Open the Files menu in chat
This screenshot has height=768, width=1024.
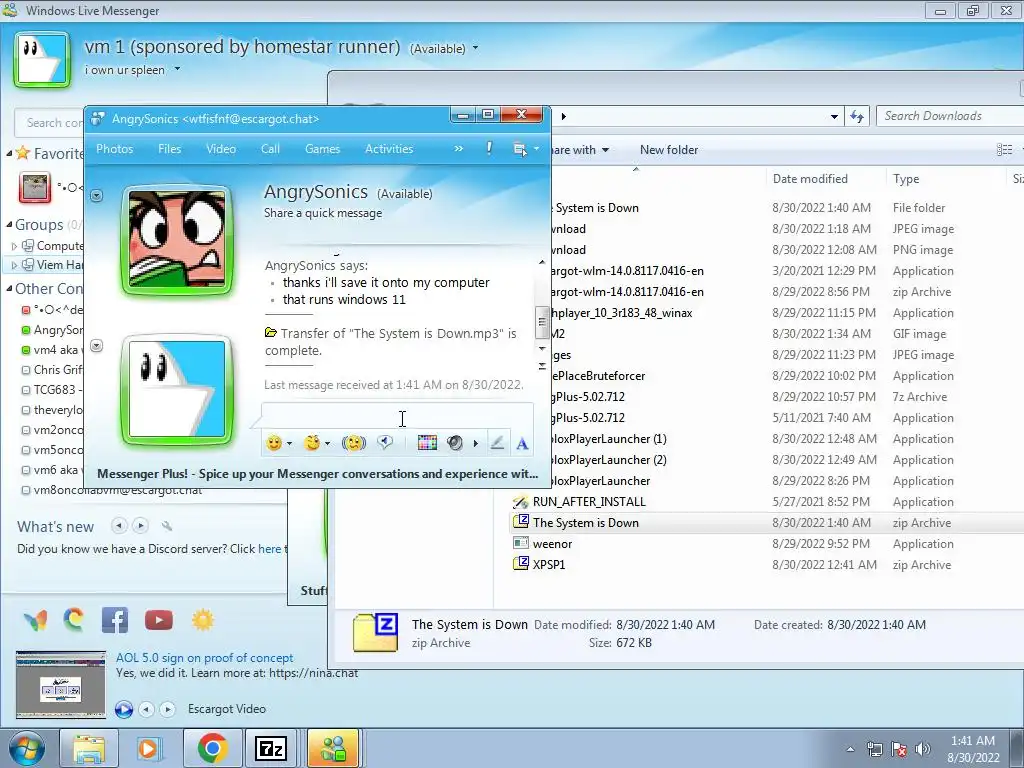point(169,149)
